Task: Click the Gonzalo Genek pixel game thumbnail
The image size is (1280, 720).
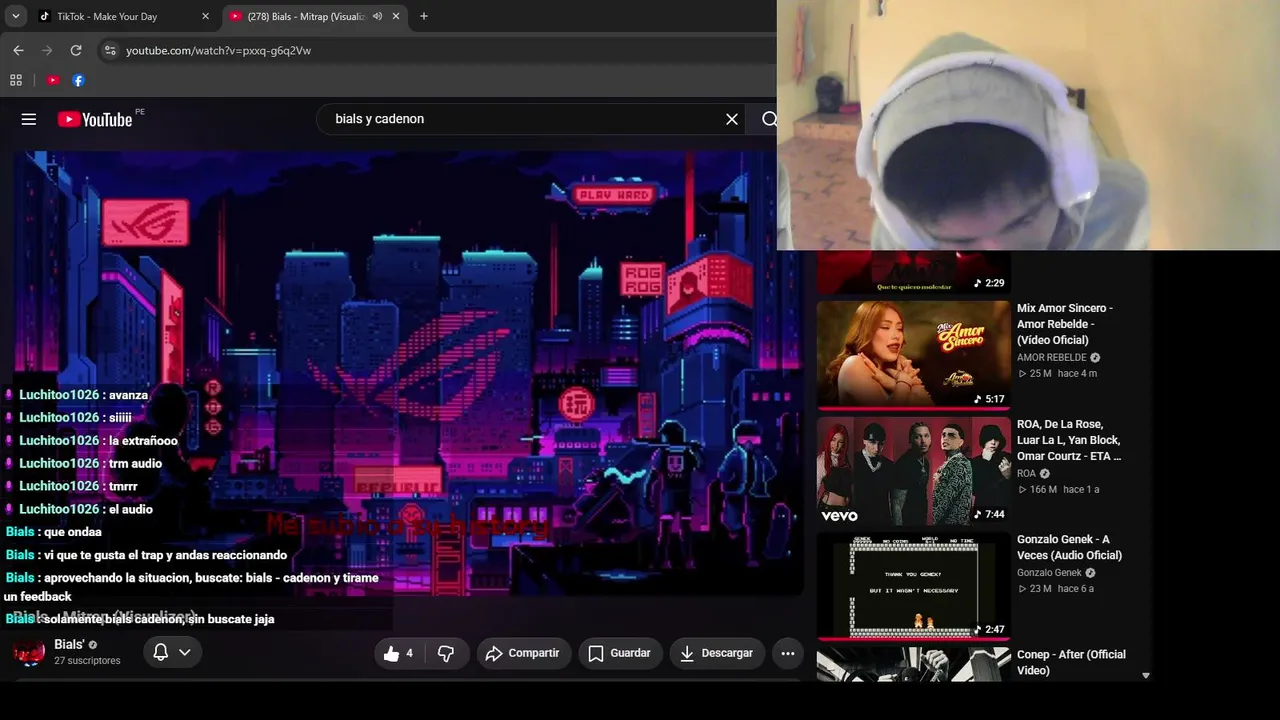Action: coord(914,586)
